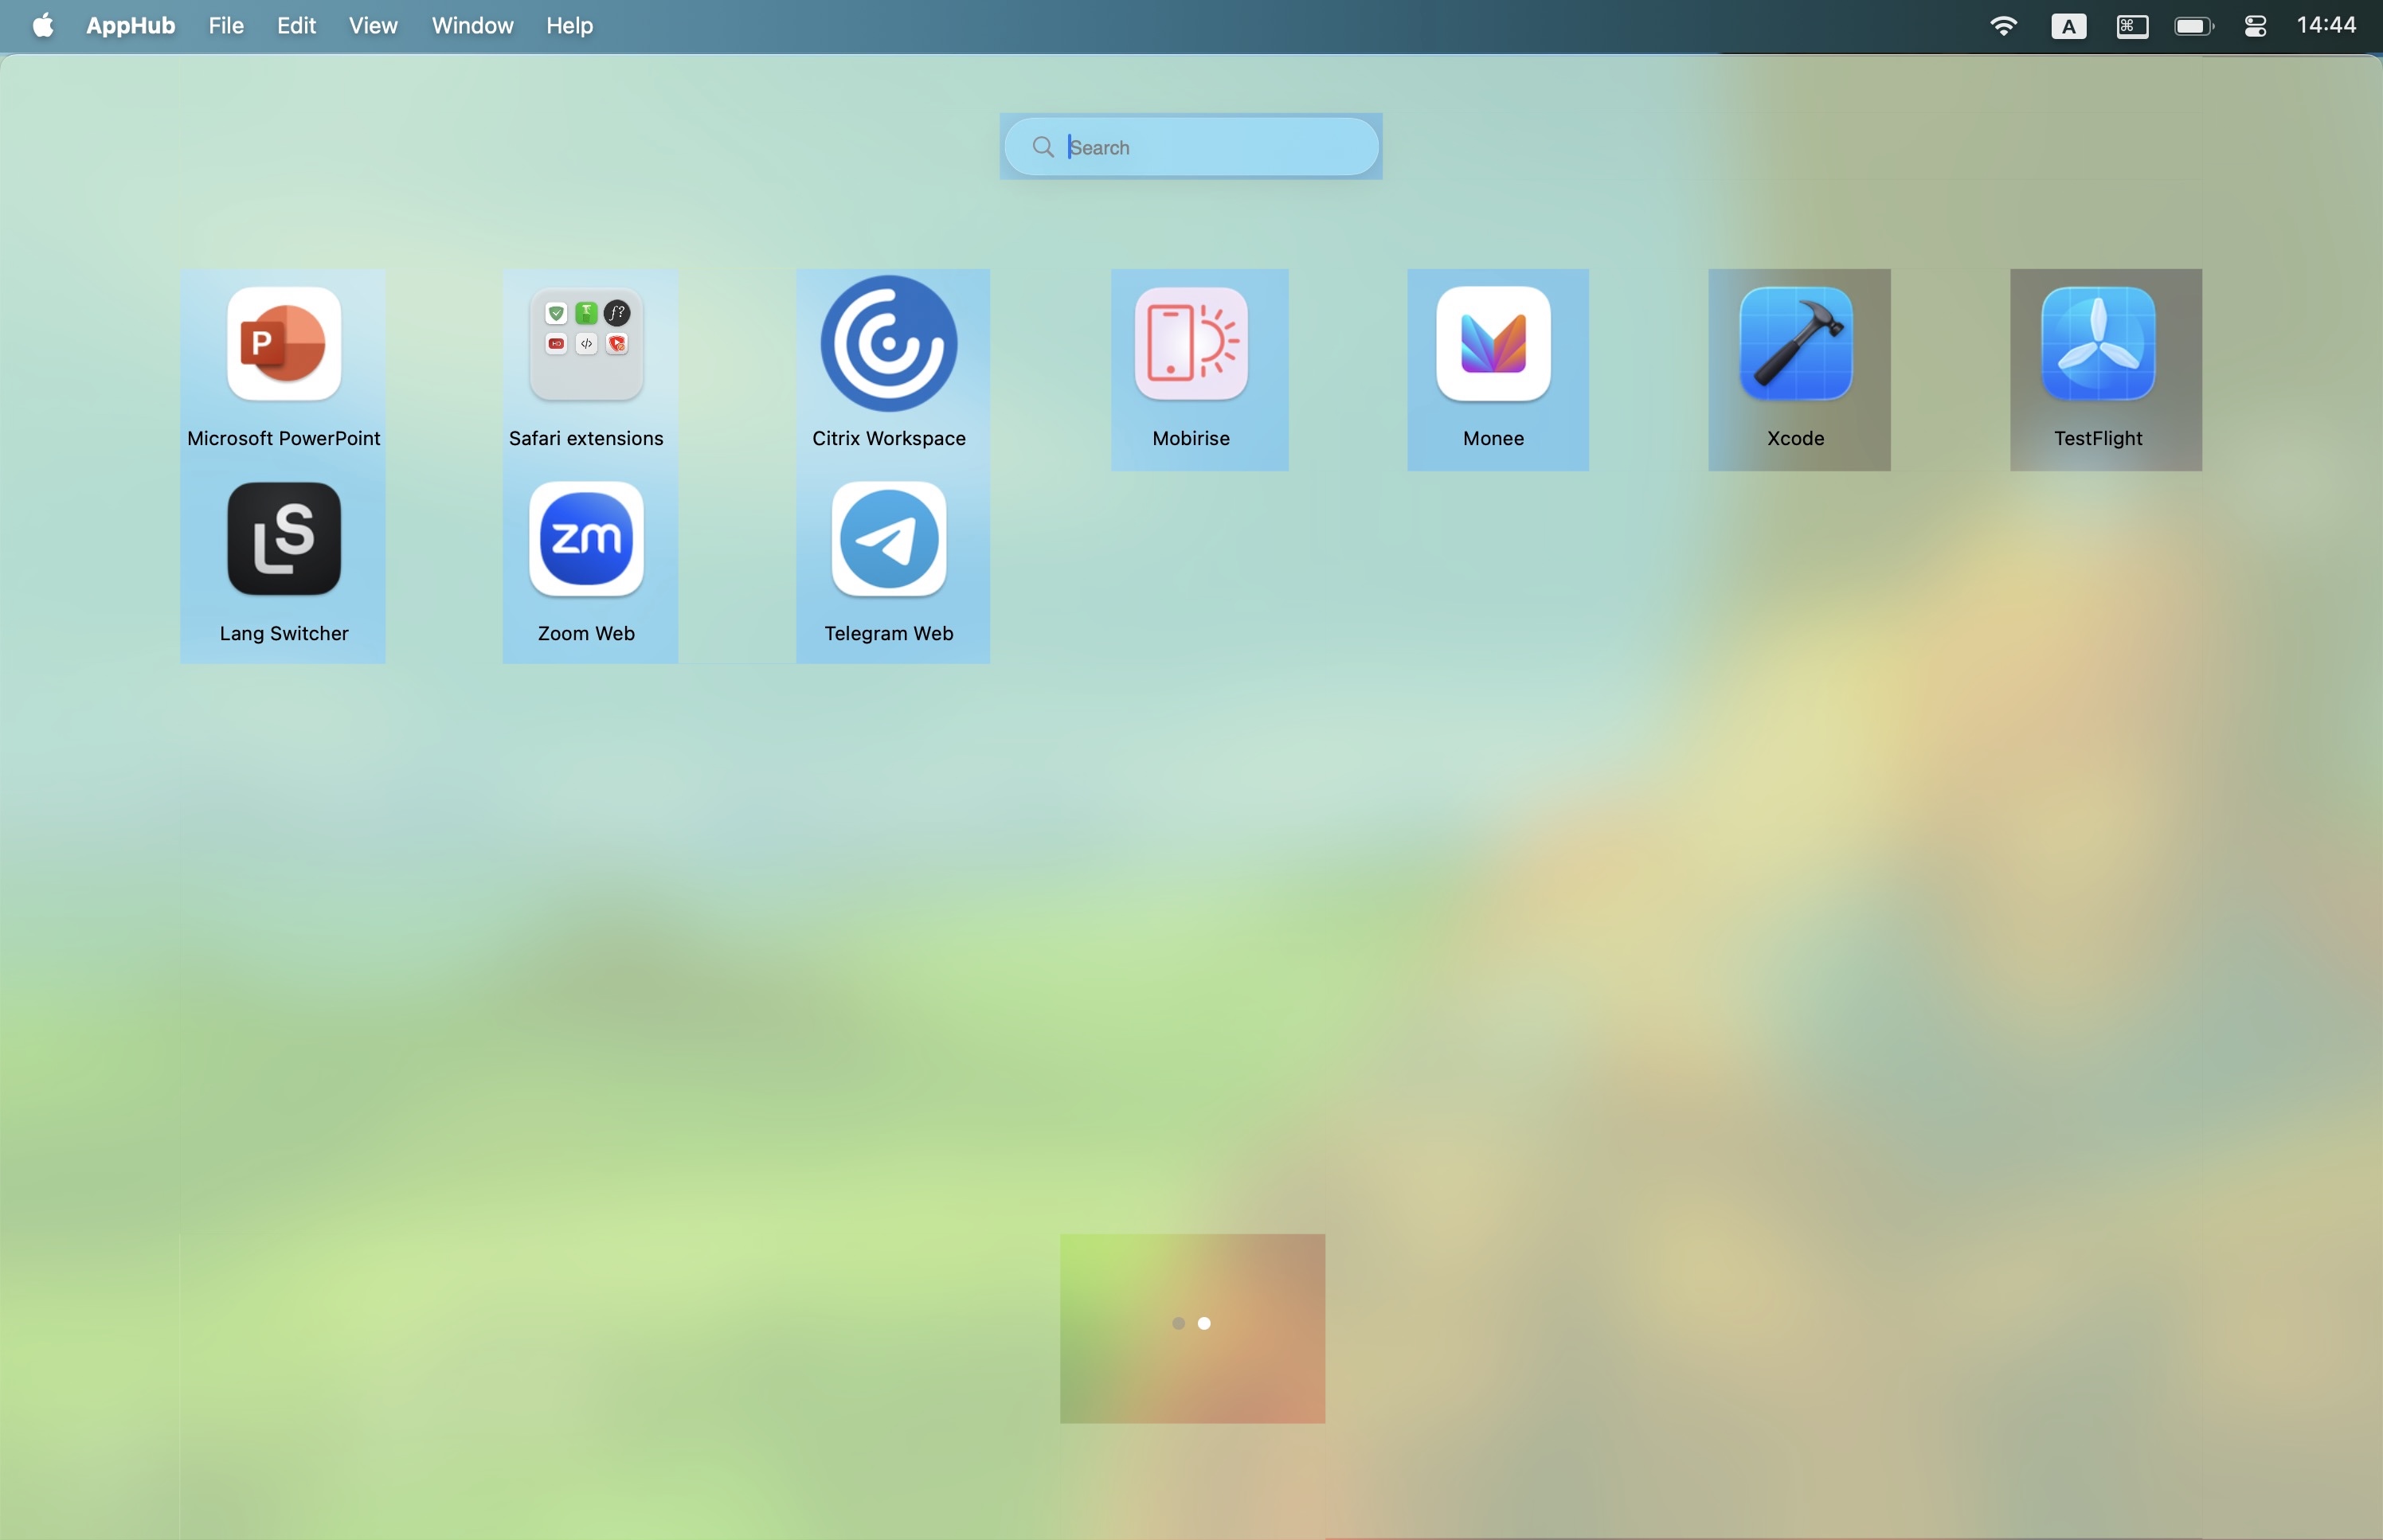Open the Monee app
Image resolution: width=2383 pixels, height=1540 pixels.
click(1493, 344)
